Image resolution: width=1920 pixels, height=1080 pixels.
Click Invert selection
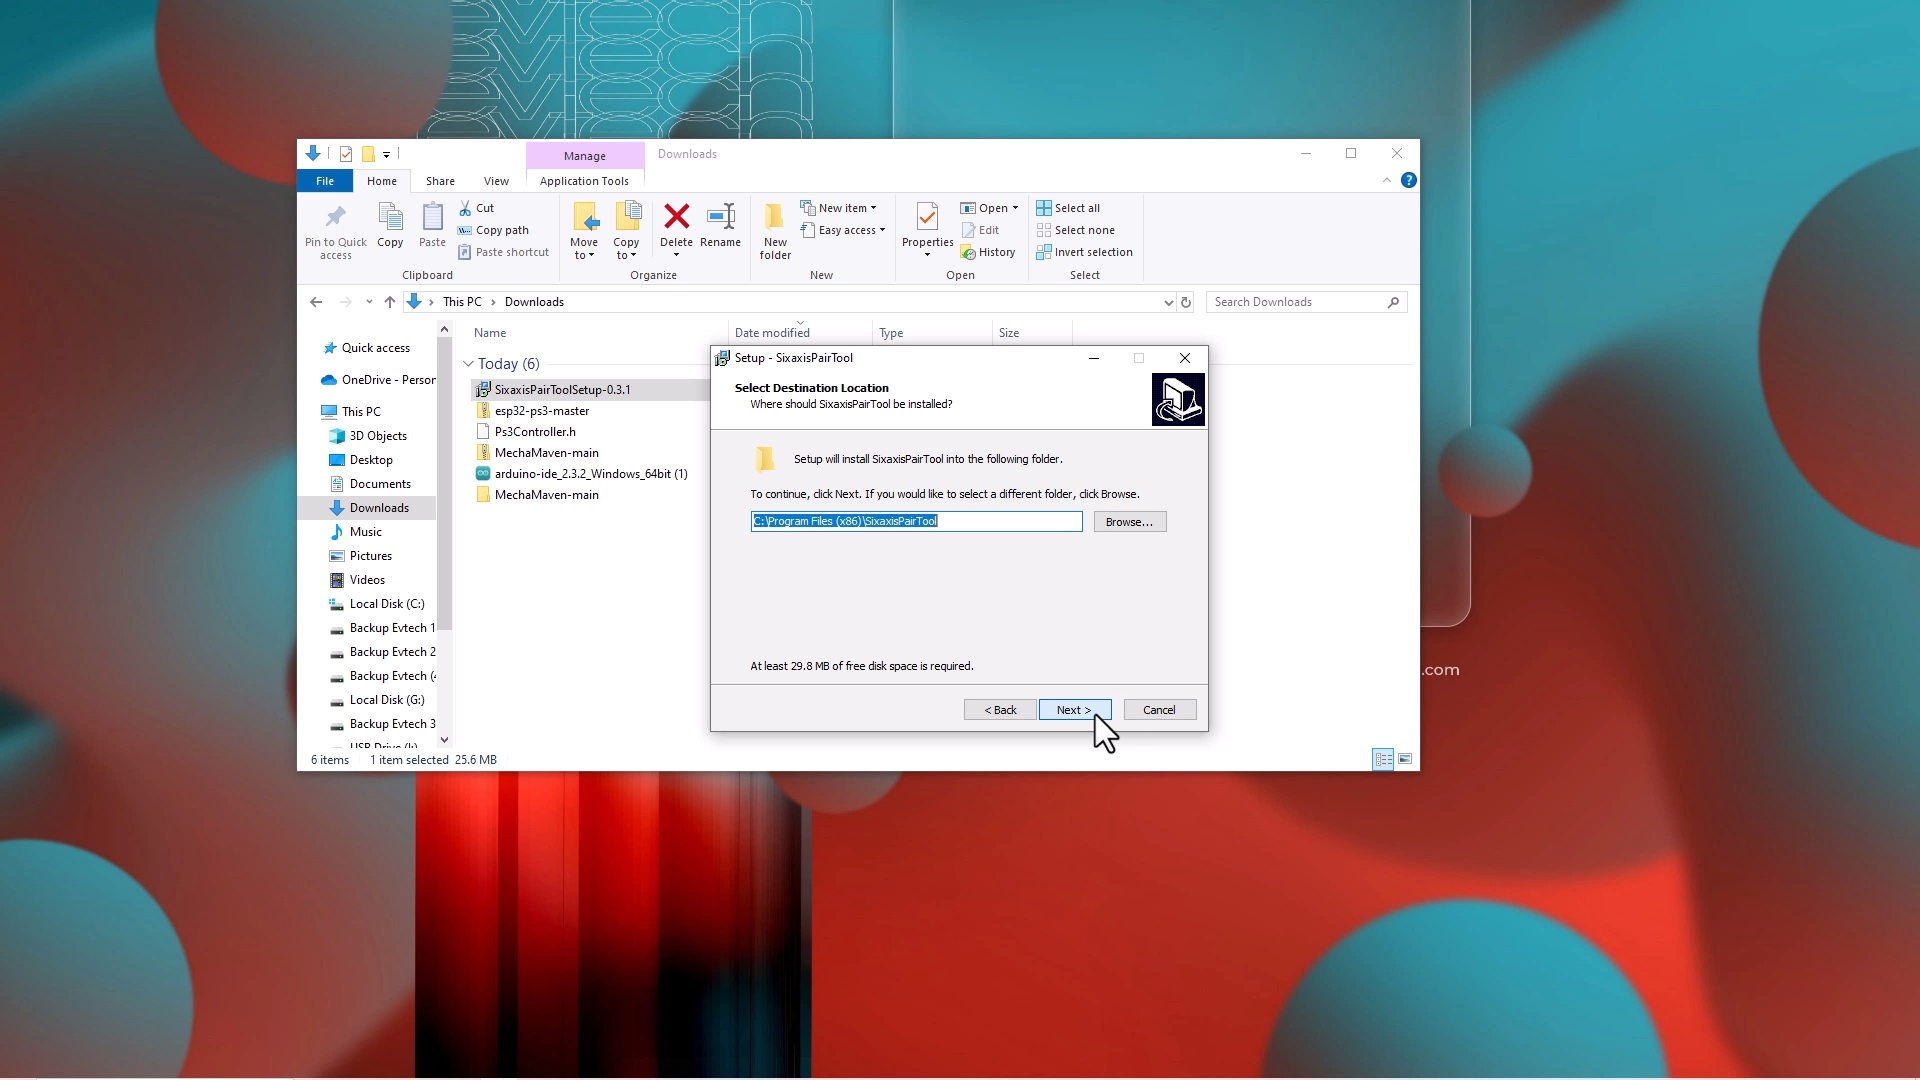1084,252
